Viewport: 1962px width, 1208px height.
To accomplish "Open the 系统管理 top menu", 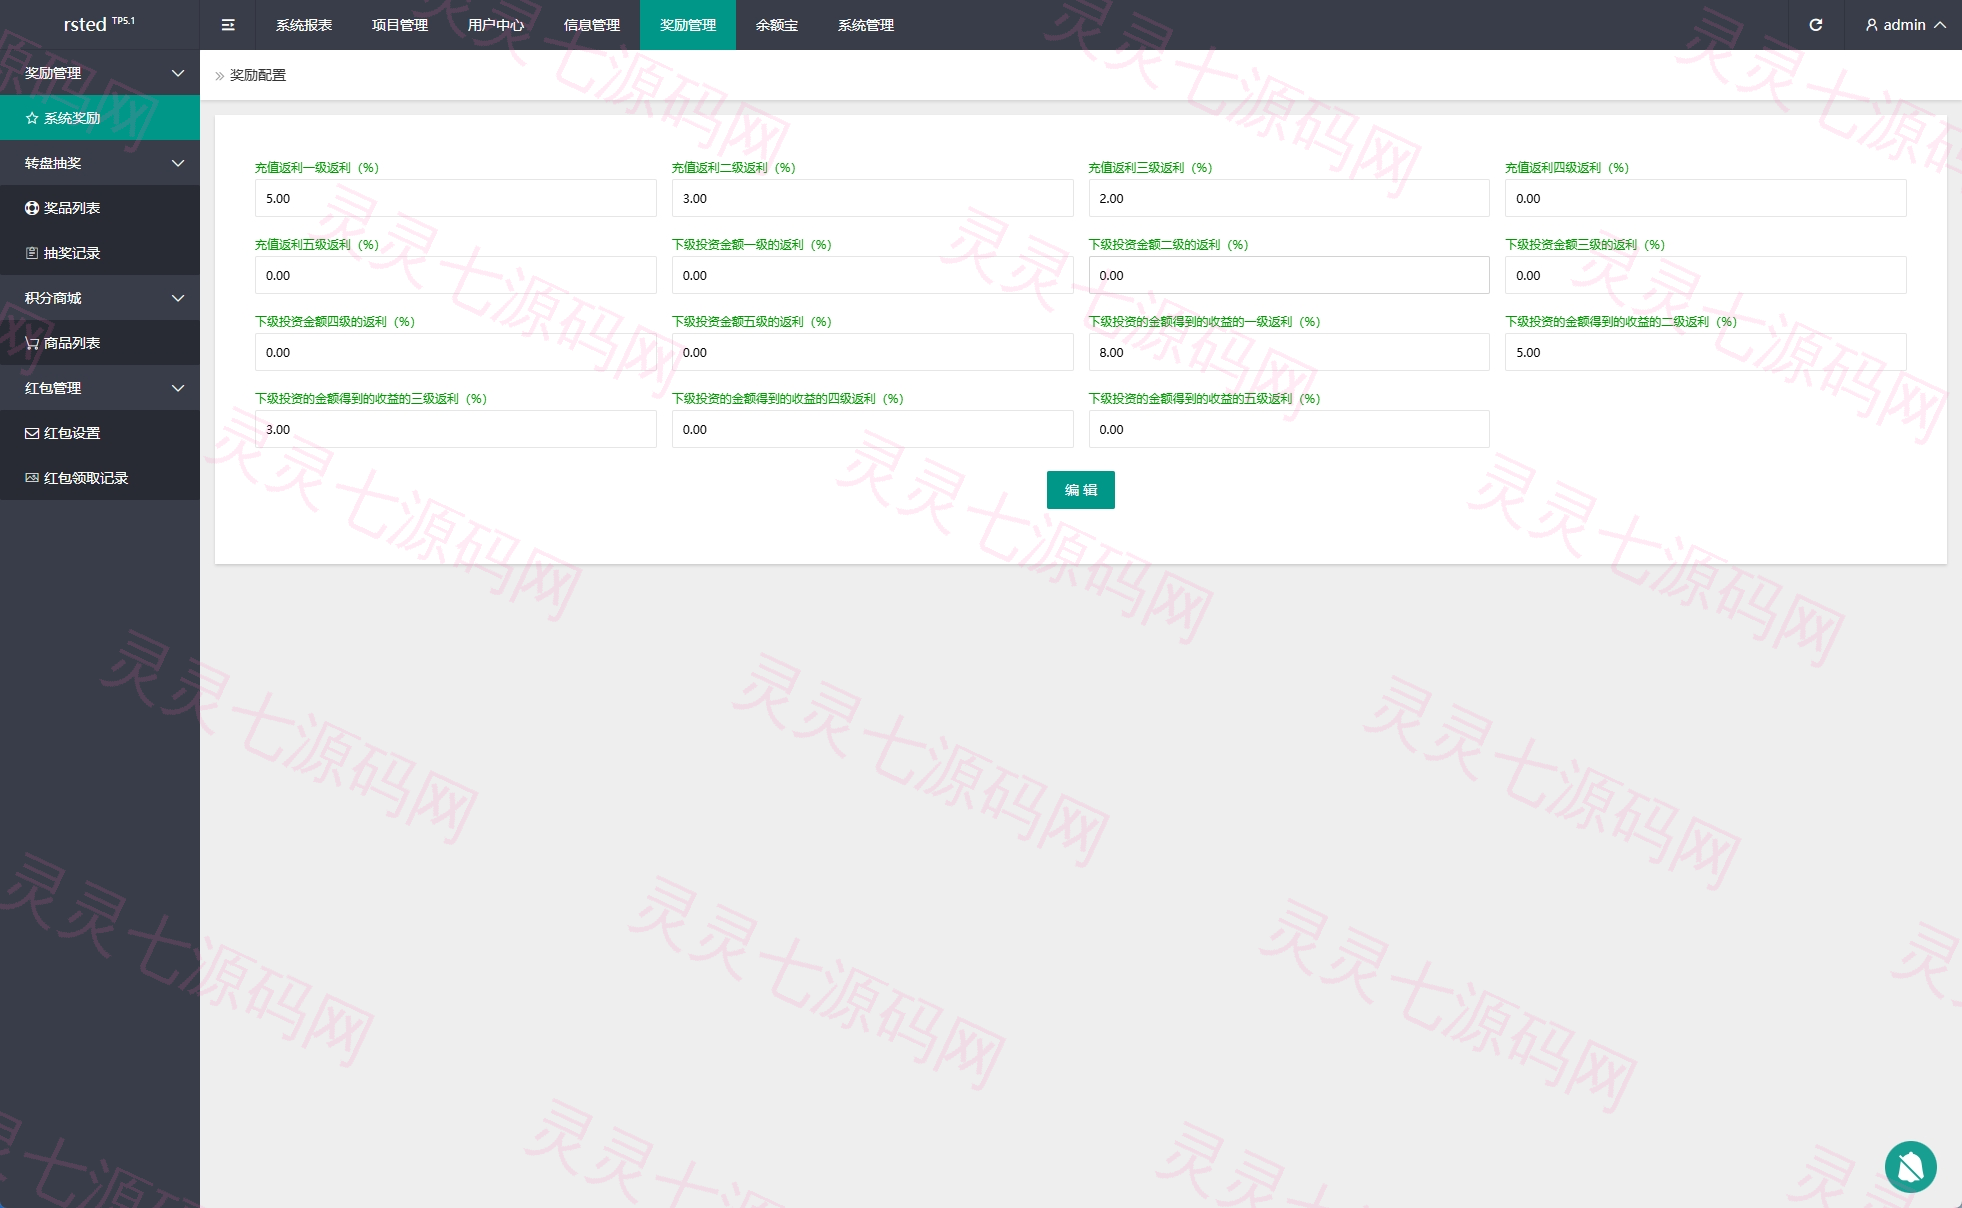I will click(x=866, y=25).
